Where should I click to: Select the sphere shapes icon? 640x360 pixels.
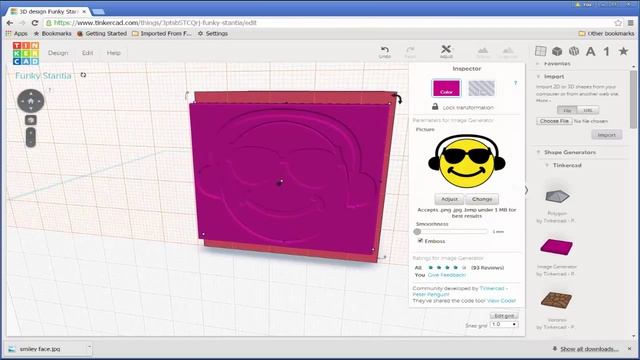pos(574,51)
